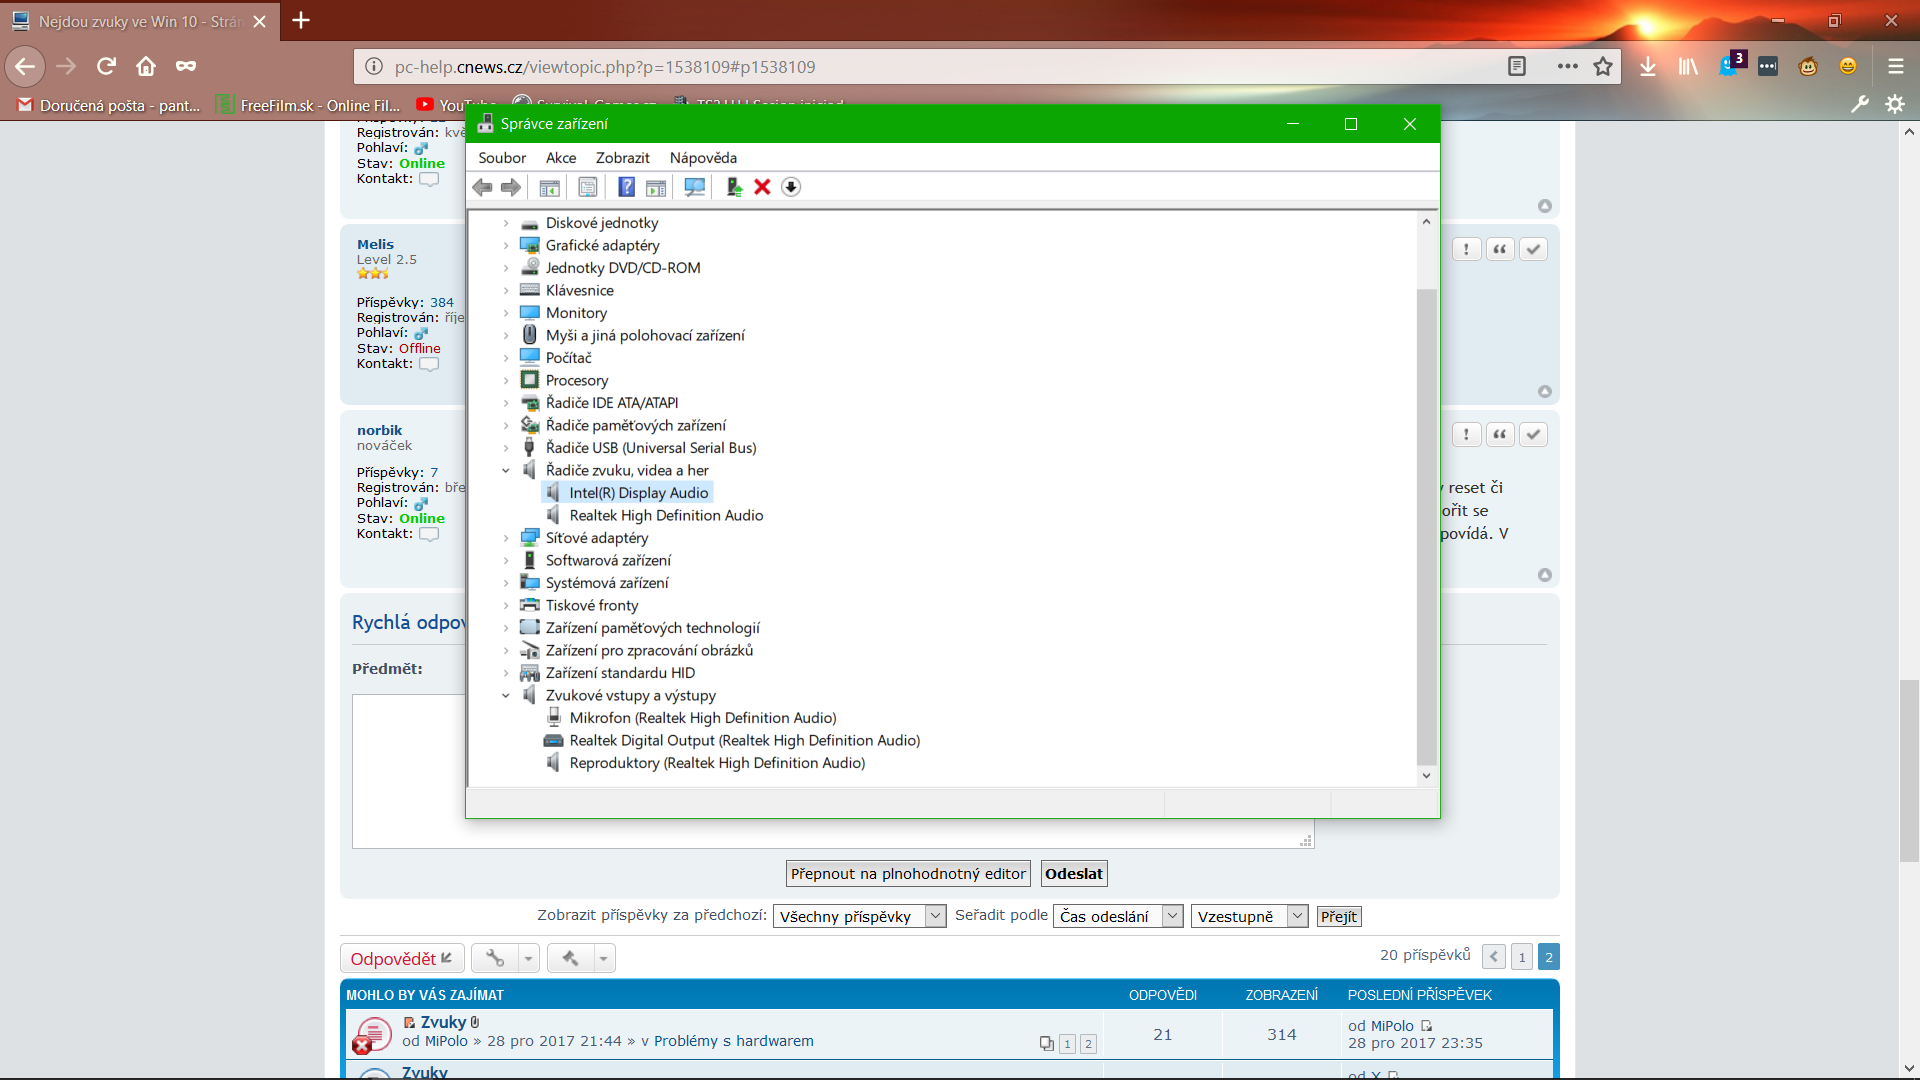Collapse Zvukové vstupy a výstupy node
The image size is (1920, 1080).
(x=506, y=696)
